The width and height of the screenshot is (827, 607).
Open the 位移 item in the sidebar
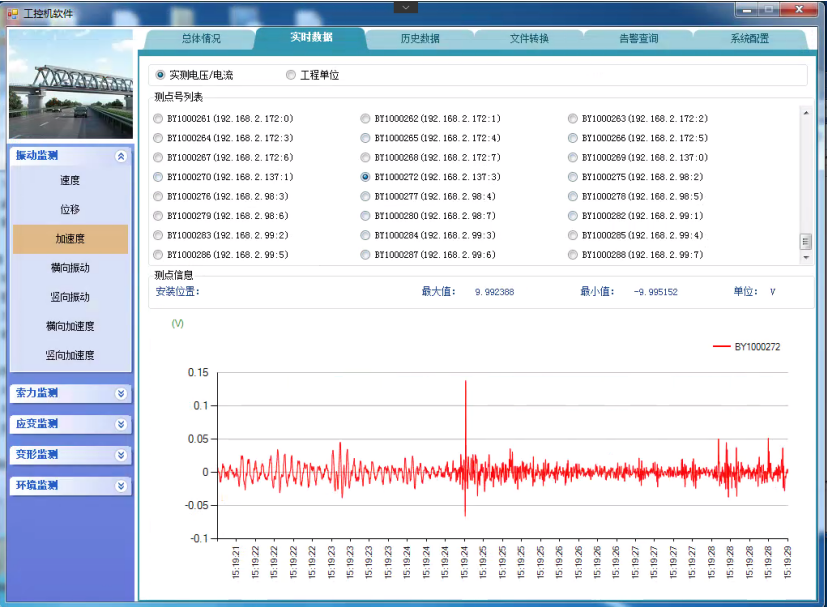(x=70, y=210)
